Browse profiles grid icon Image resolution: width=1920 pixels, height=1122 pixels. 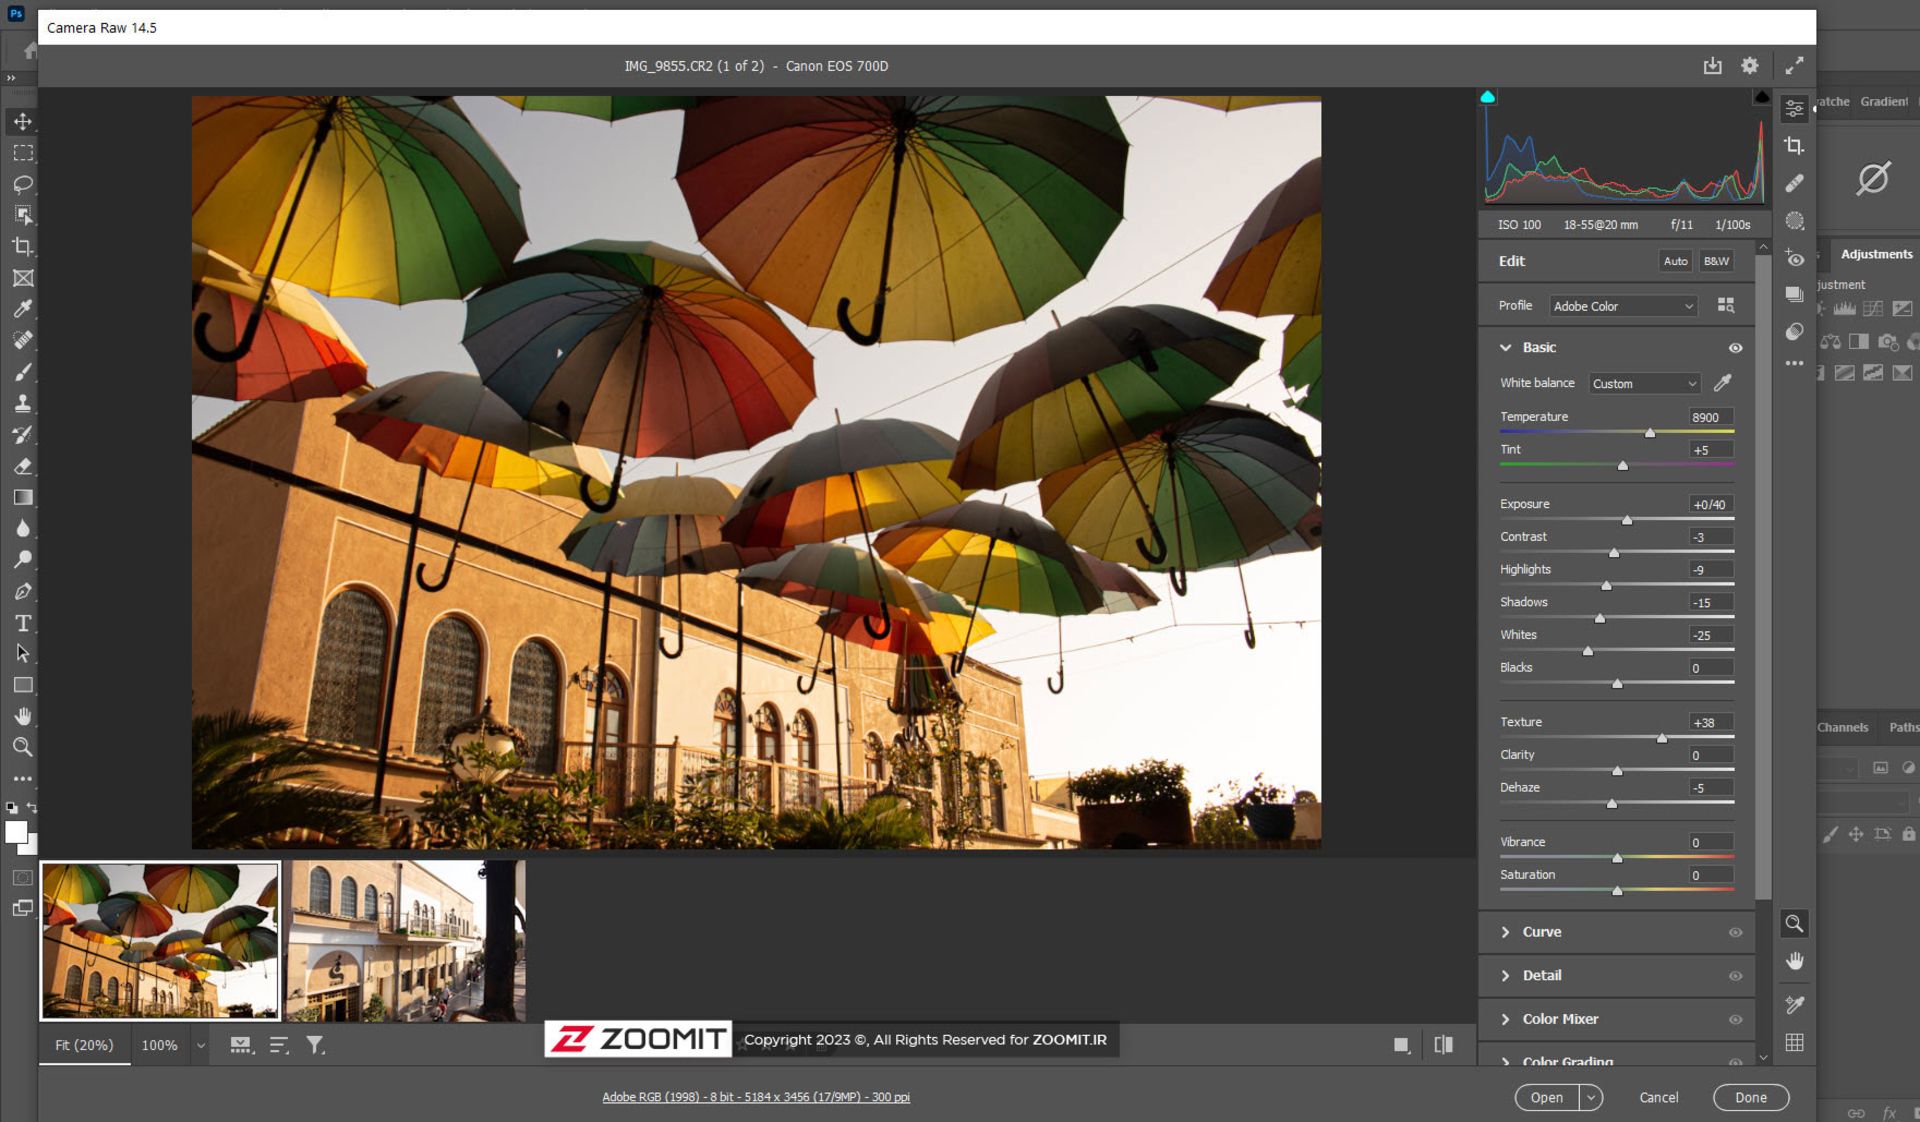coord(1725,306)
